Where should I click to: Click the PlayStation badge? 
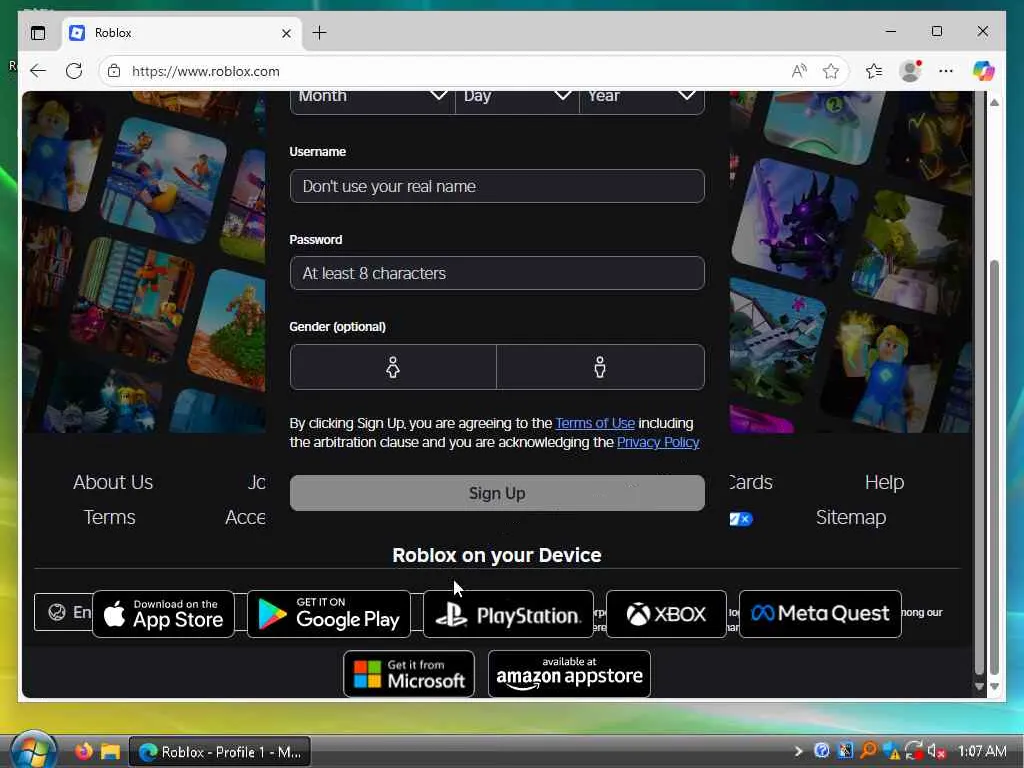508,614
